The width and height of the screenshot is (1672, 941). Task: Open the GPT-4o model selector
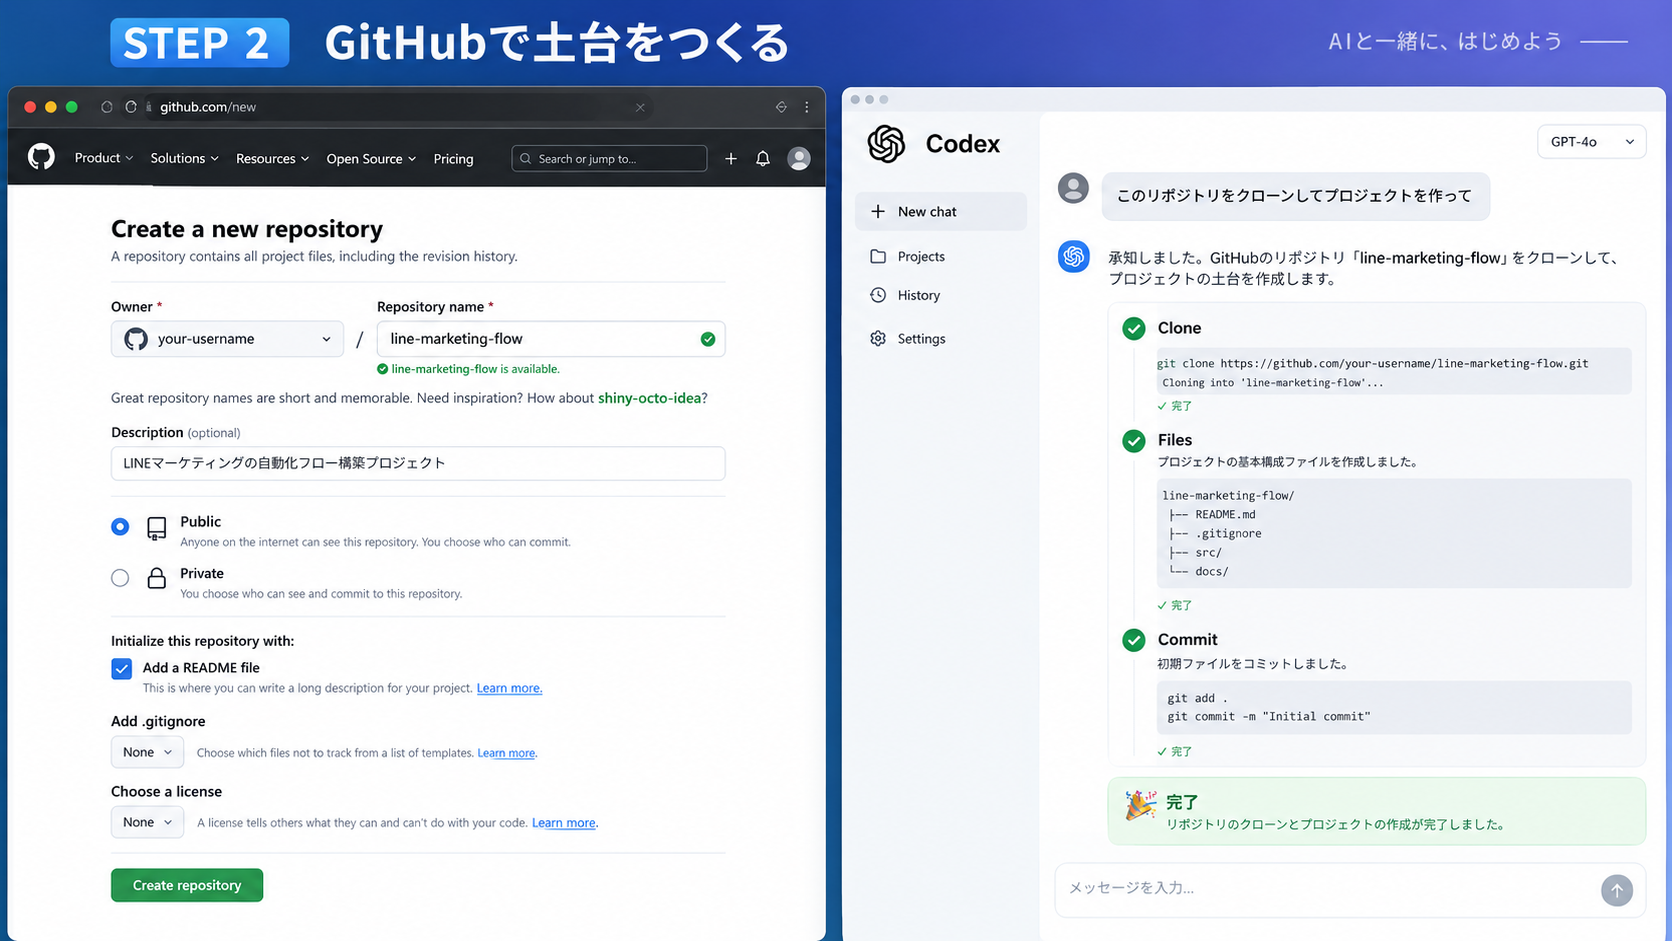click(1591, 141)
